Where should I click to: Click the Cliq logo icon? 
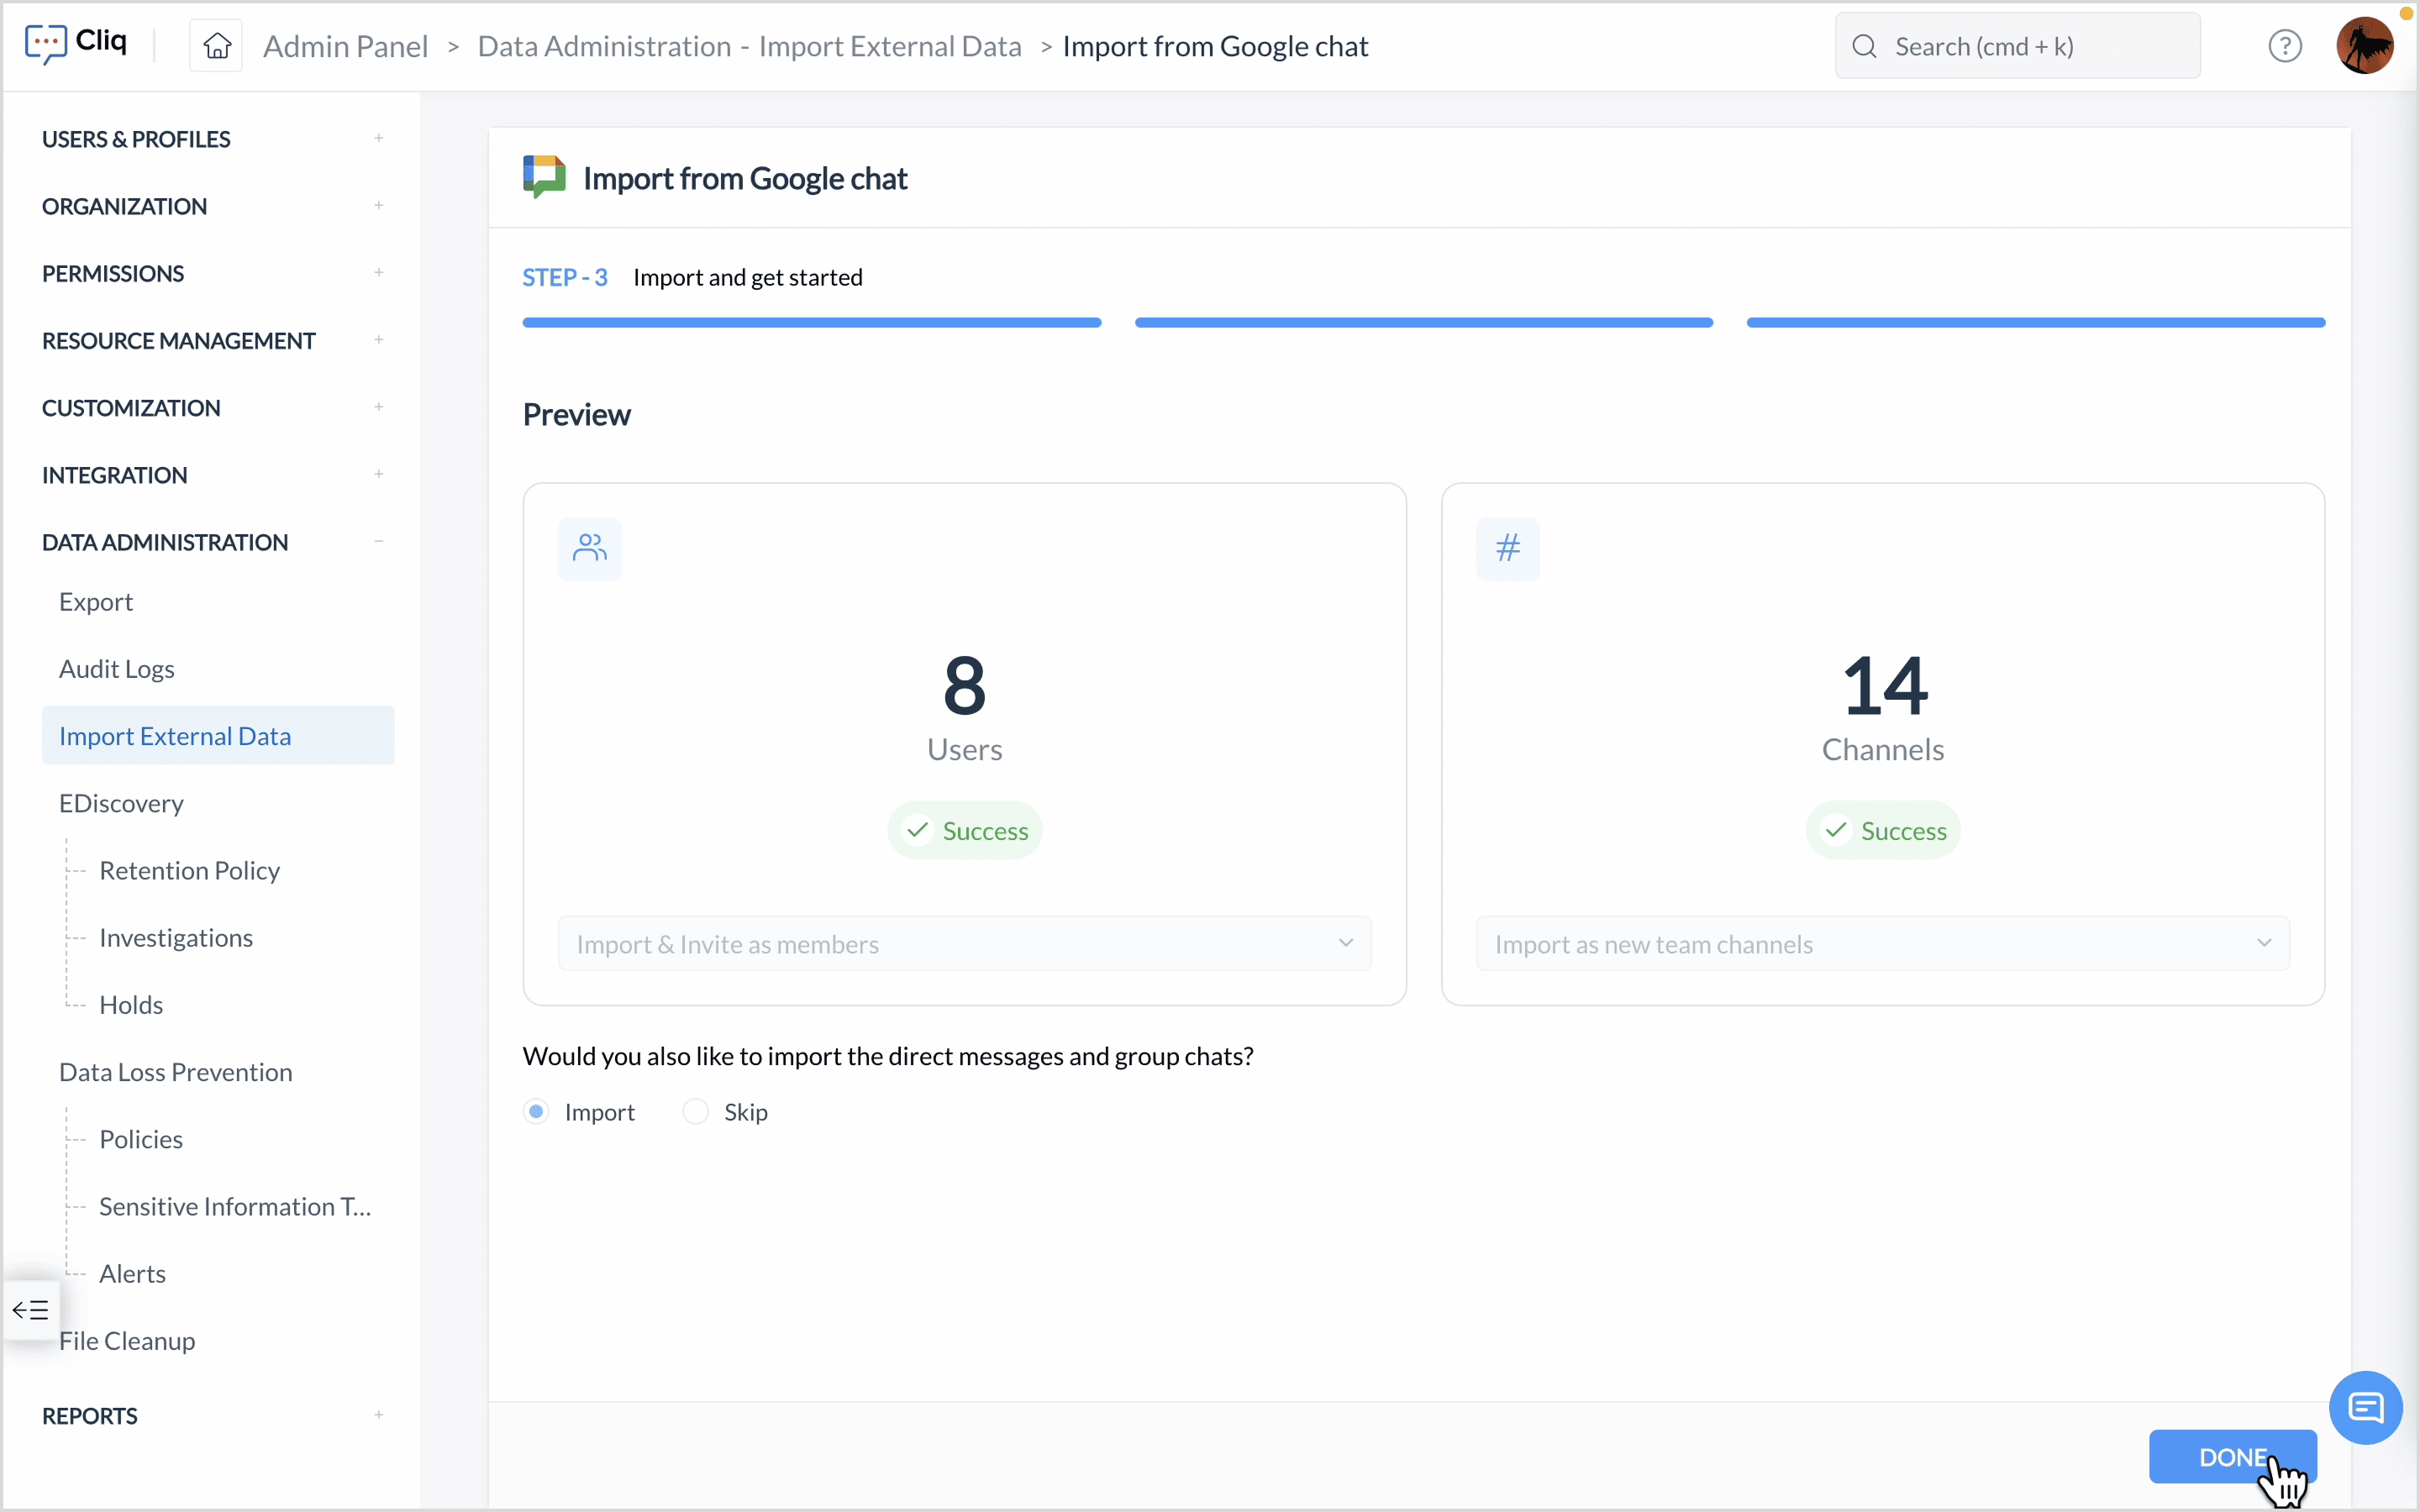coord(46,44)
